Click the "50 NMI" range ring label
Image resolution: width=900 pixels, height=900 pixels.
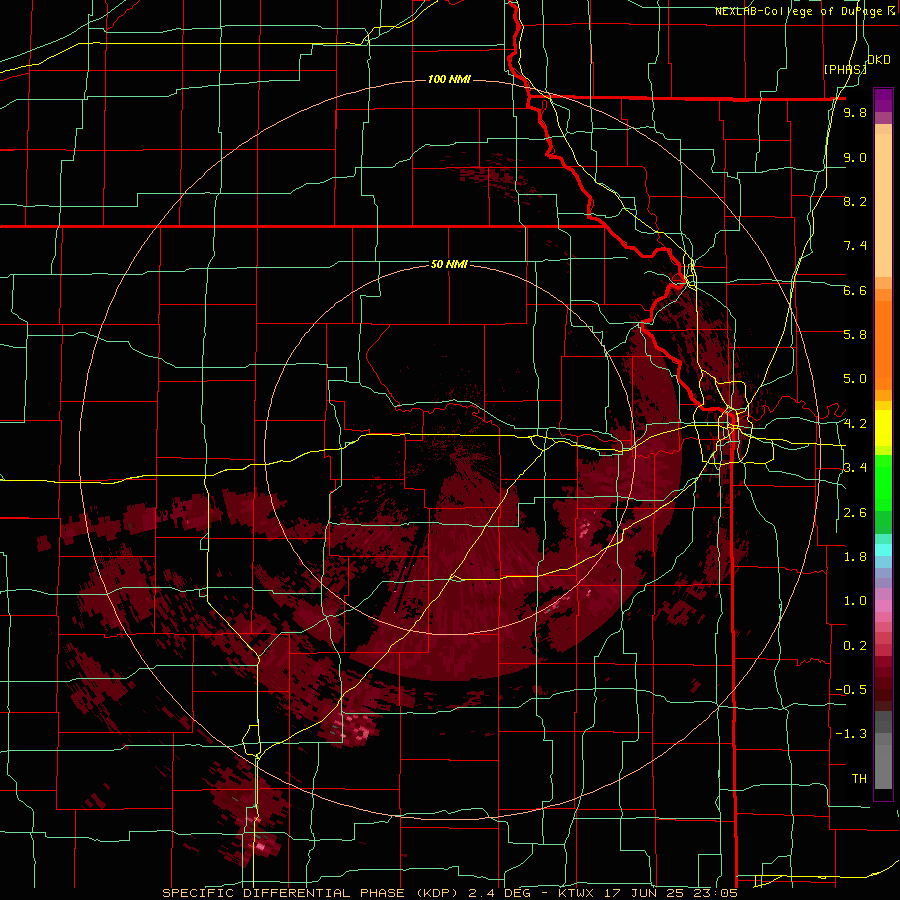coord(449,265)
